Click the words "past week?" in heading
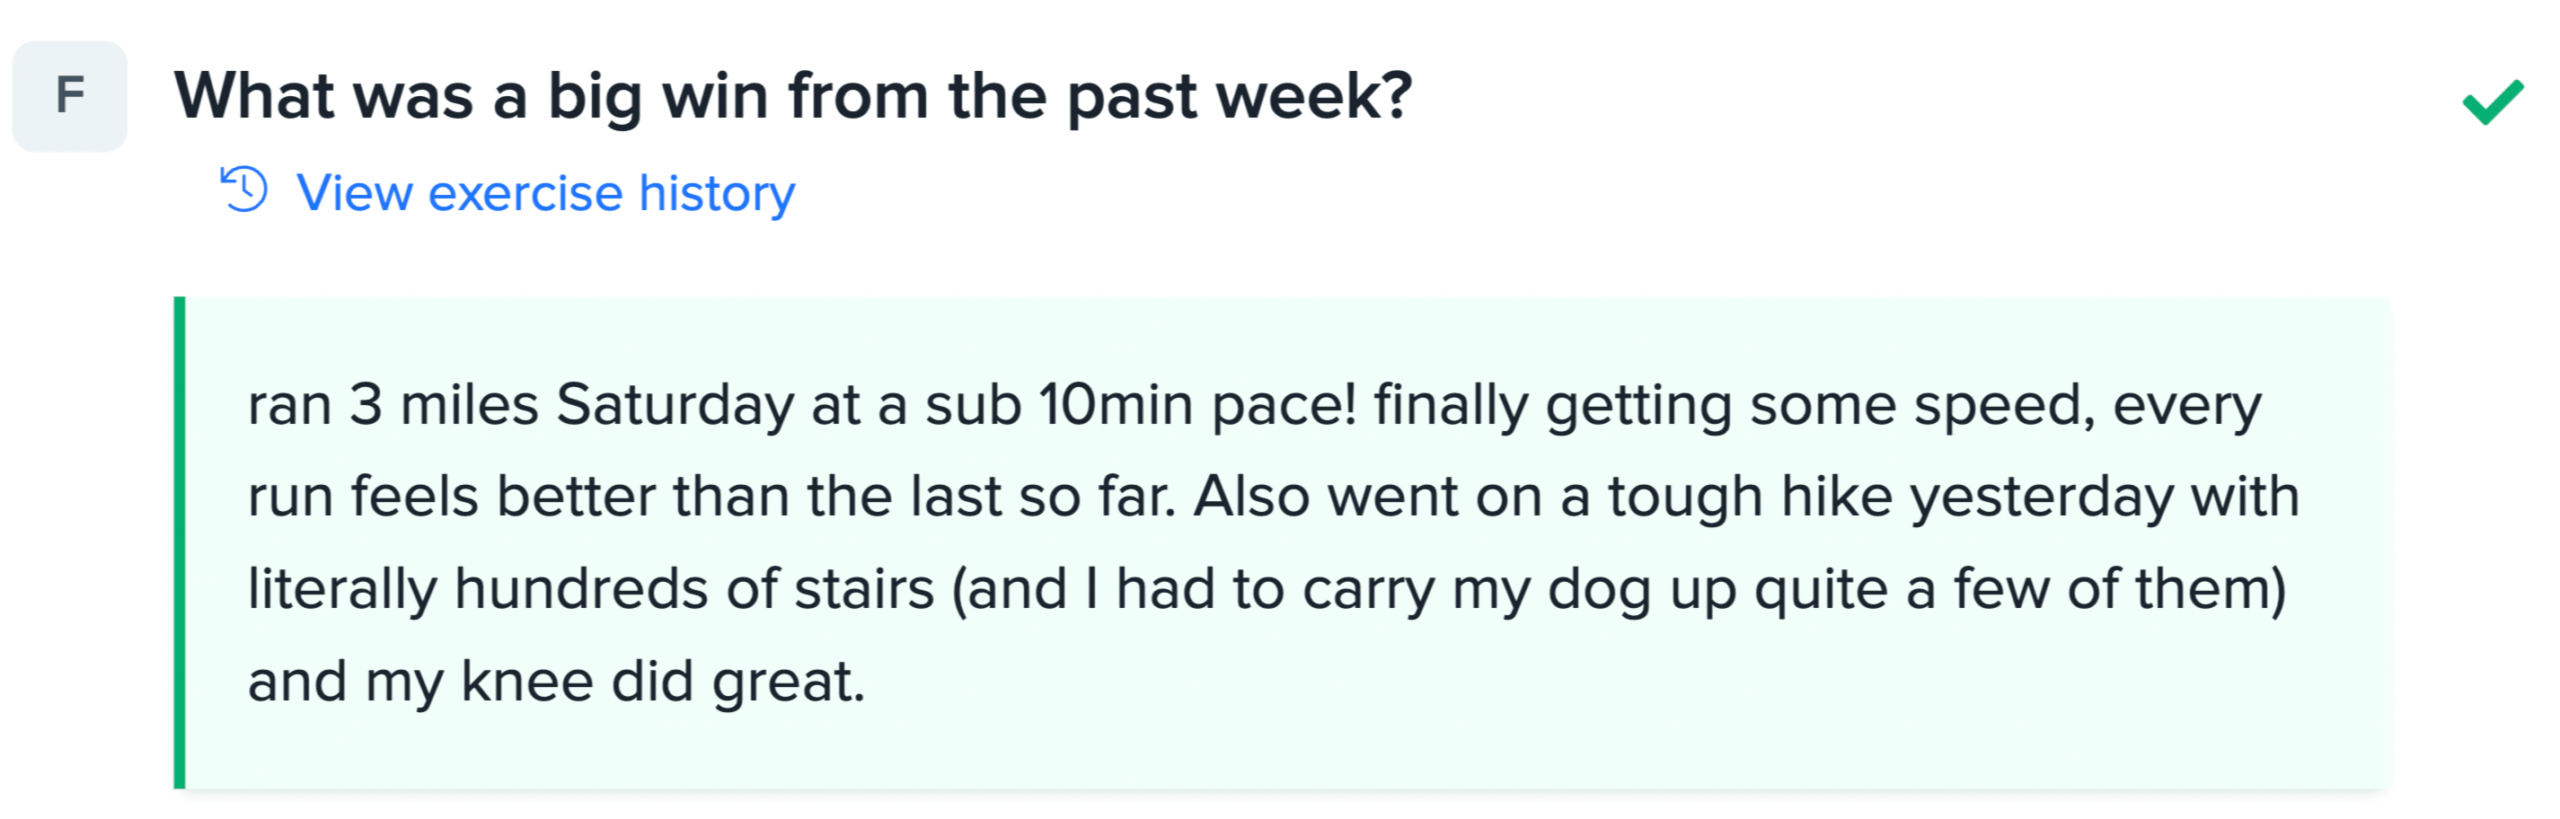This screenshot has height=819, width=2560. (1239, 96)
